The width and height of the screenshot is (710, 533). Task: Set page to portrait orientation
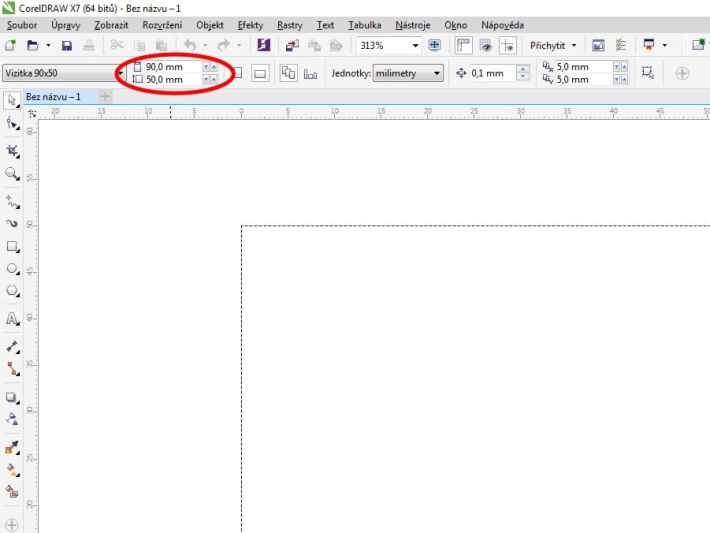pos(238,73)
